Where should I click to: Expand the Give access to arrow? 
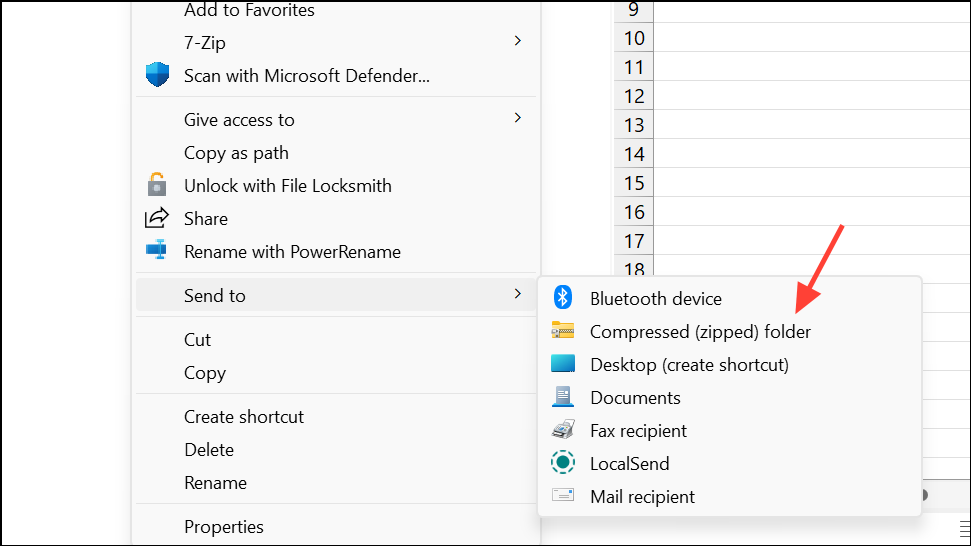(517, 118)
